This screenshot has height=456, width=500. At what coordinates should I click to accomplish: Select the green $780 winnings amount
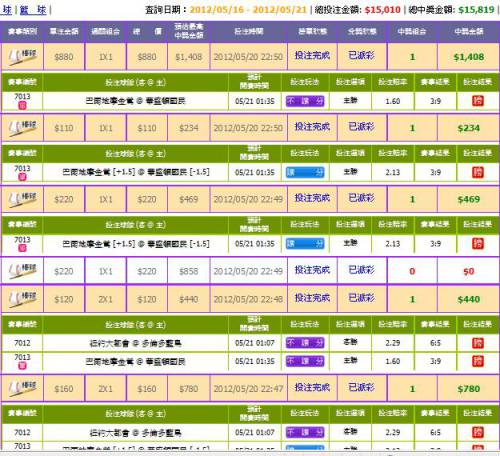pos(469,389)
